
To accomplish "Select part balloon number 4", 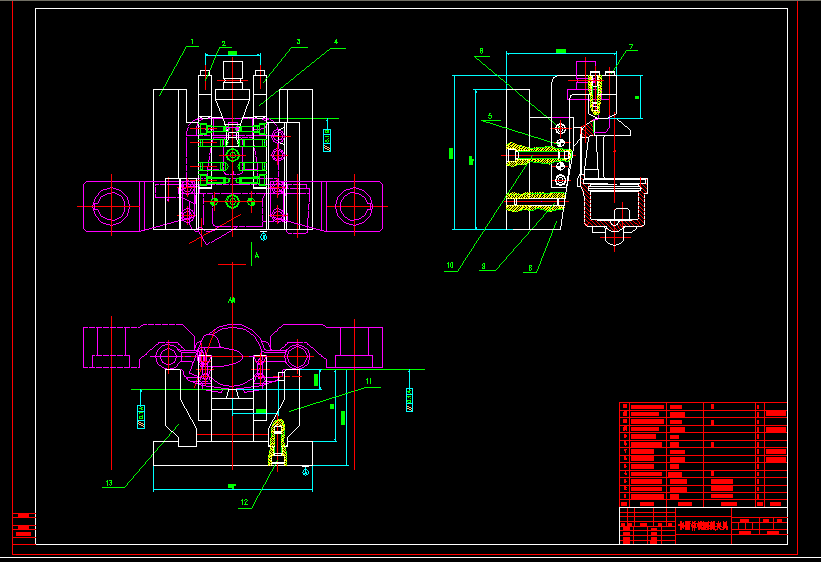I will pyautogui.click(x=336, y=42).
